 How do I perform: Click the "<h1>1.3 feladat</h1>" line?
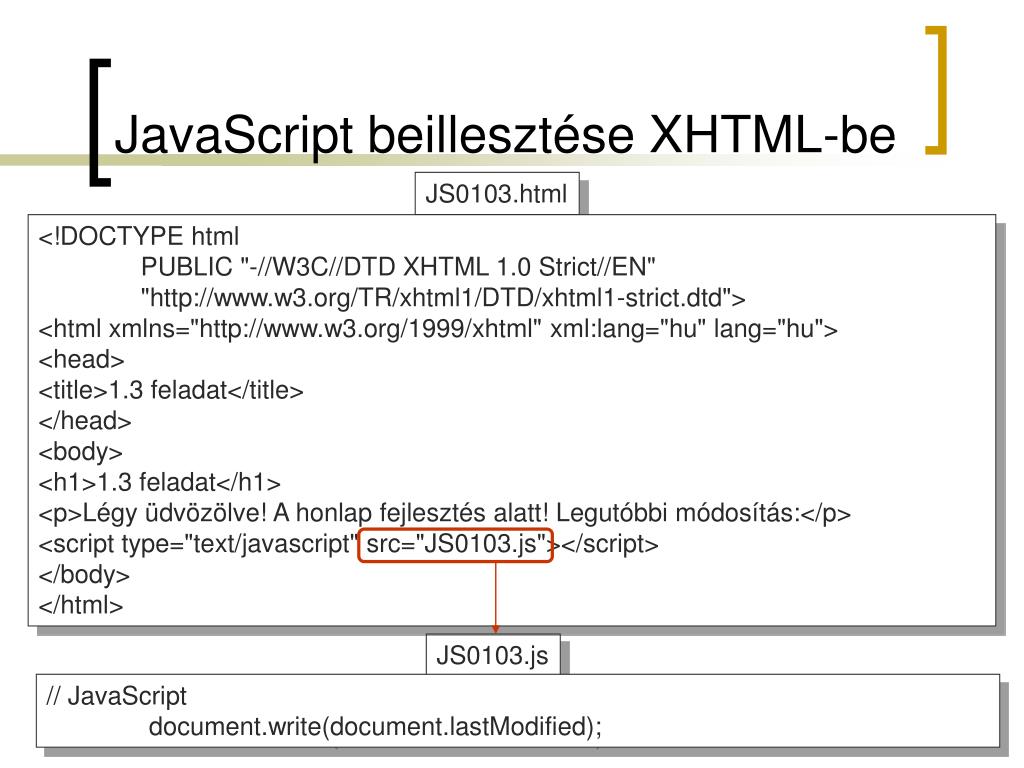click(x=159, y=483)
